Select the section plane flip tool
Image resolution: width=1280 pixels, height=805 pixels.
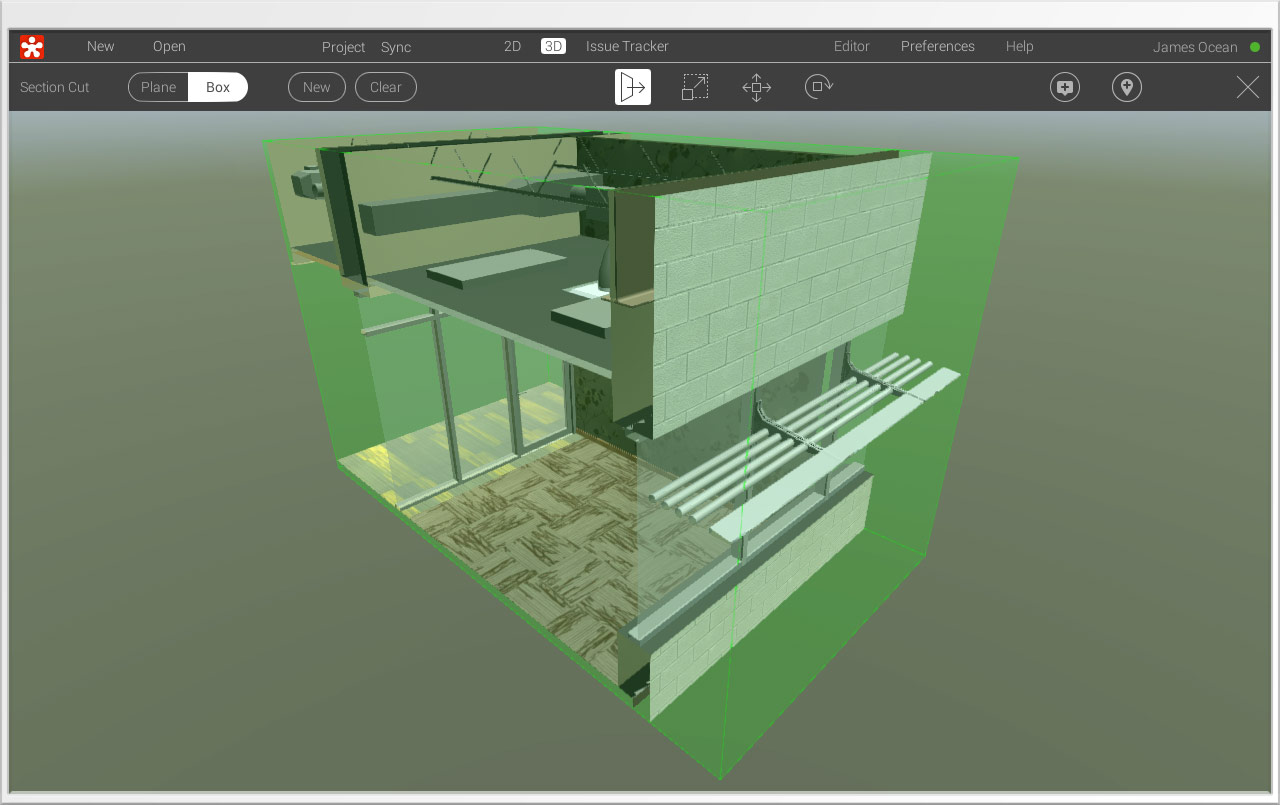(632, 87)
